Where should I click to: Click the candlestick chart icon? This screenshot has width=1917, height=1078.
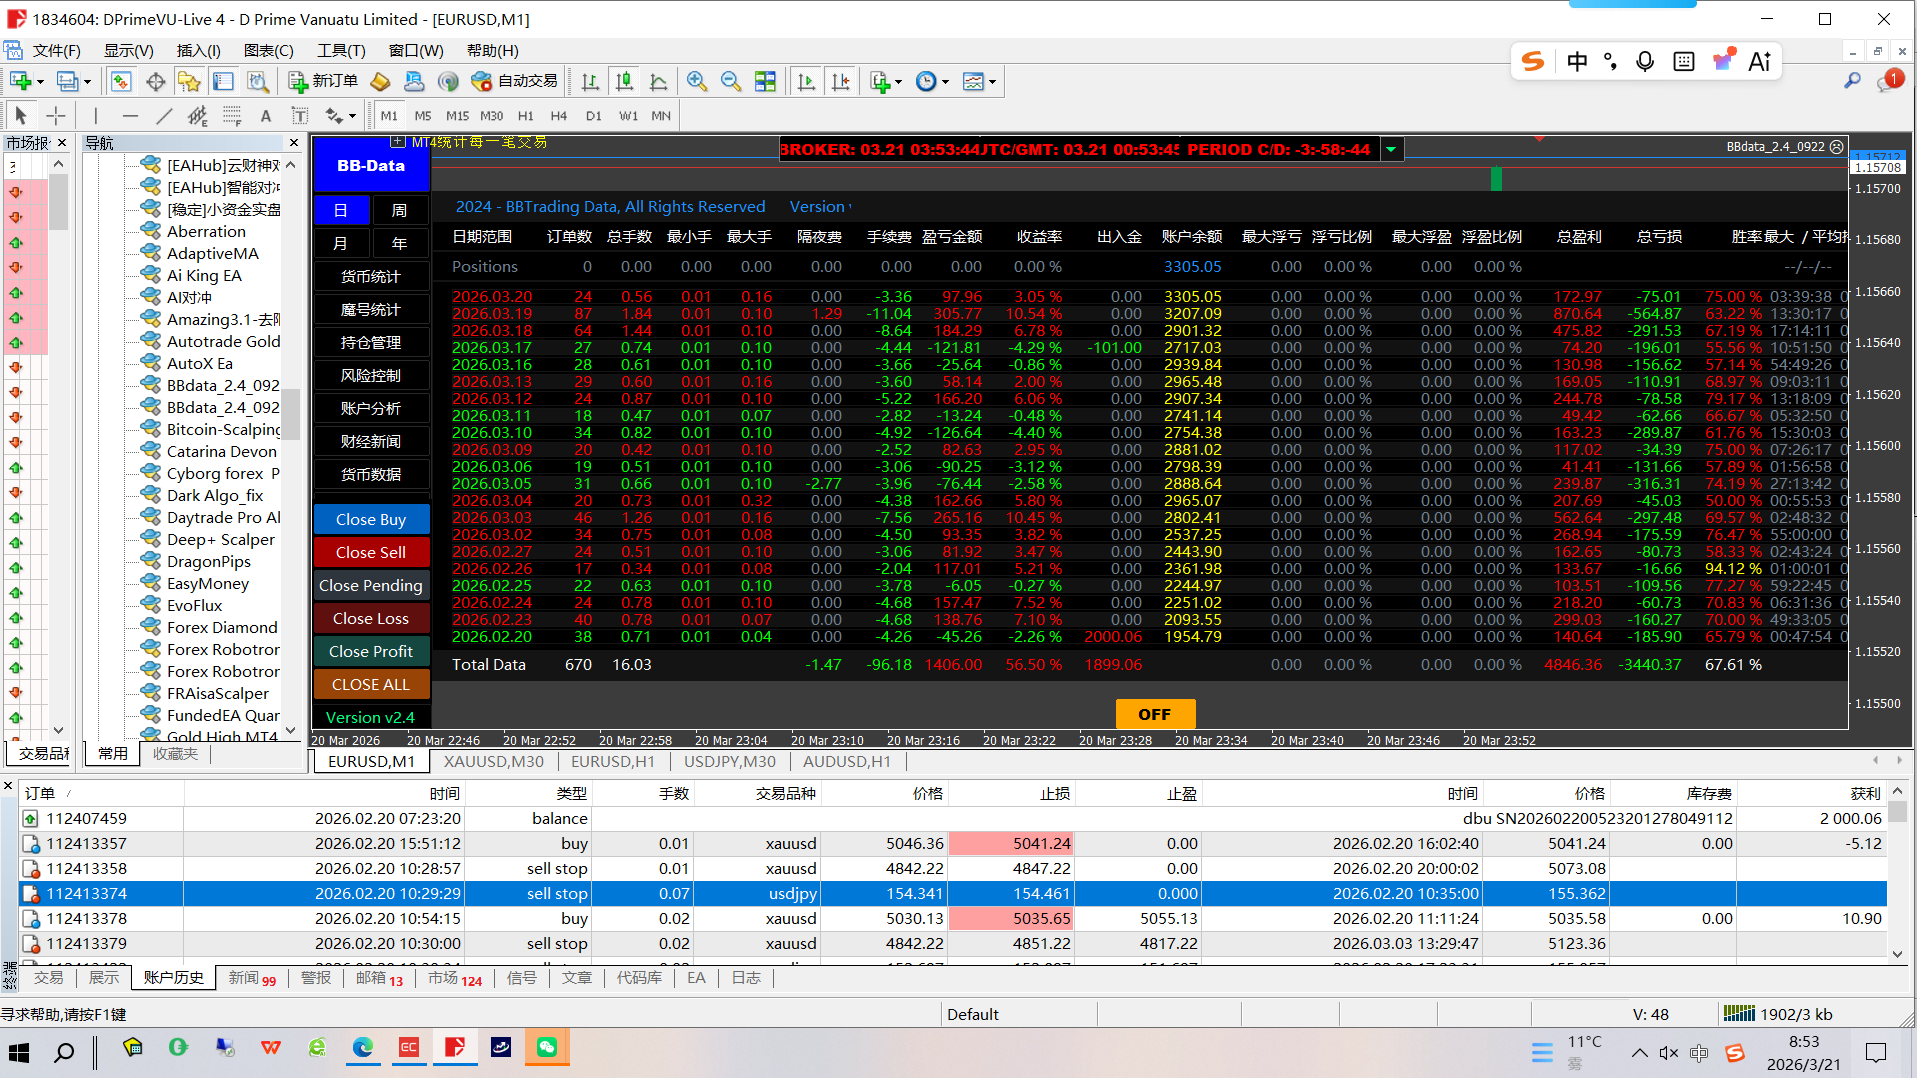click(x=624, y=82)
